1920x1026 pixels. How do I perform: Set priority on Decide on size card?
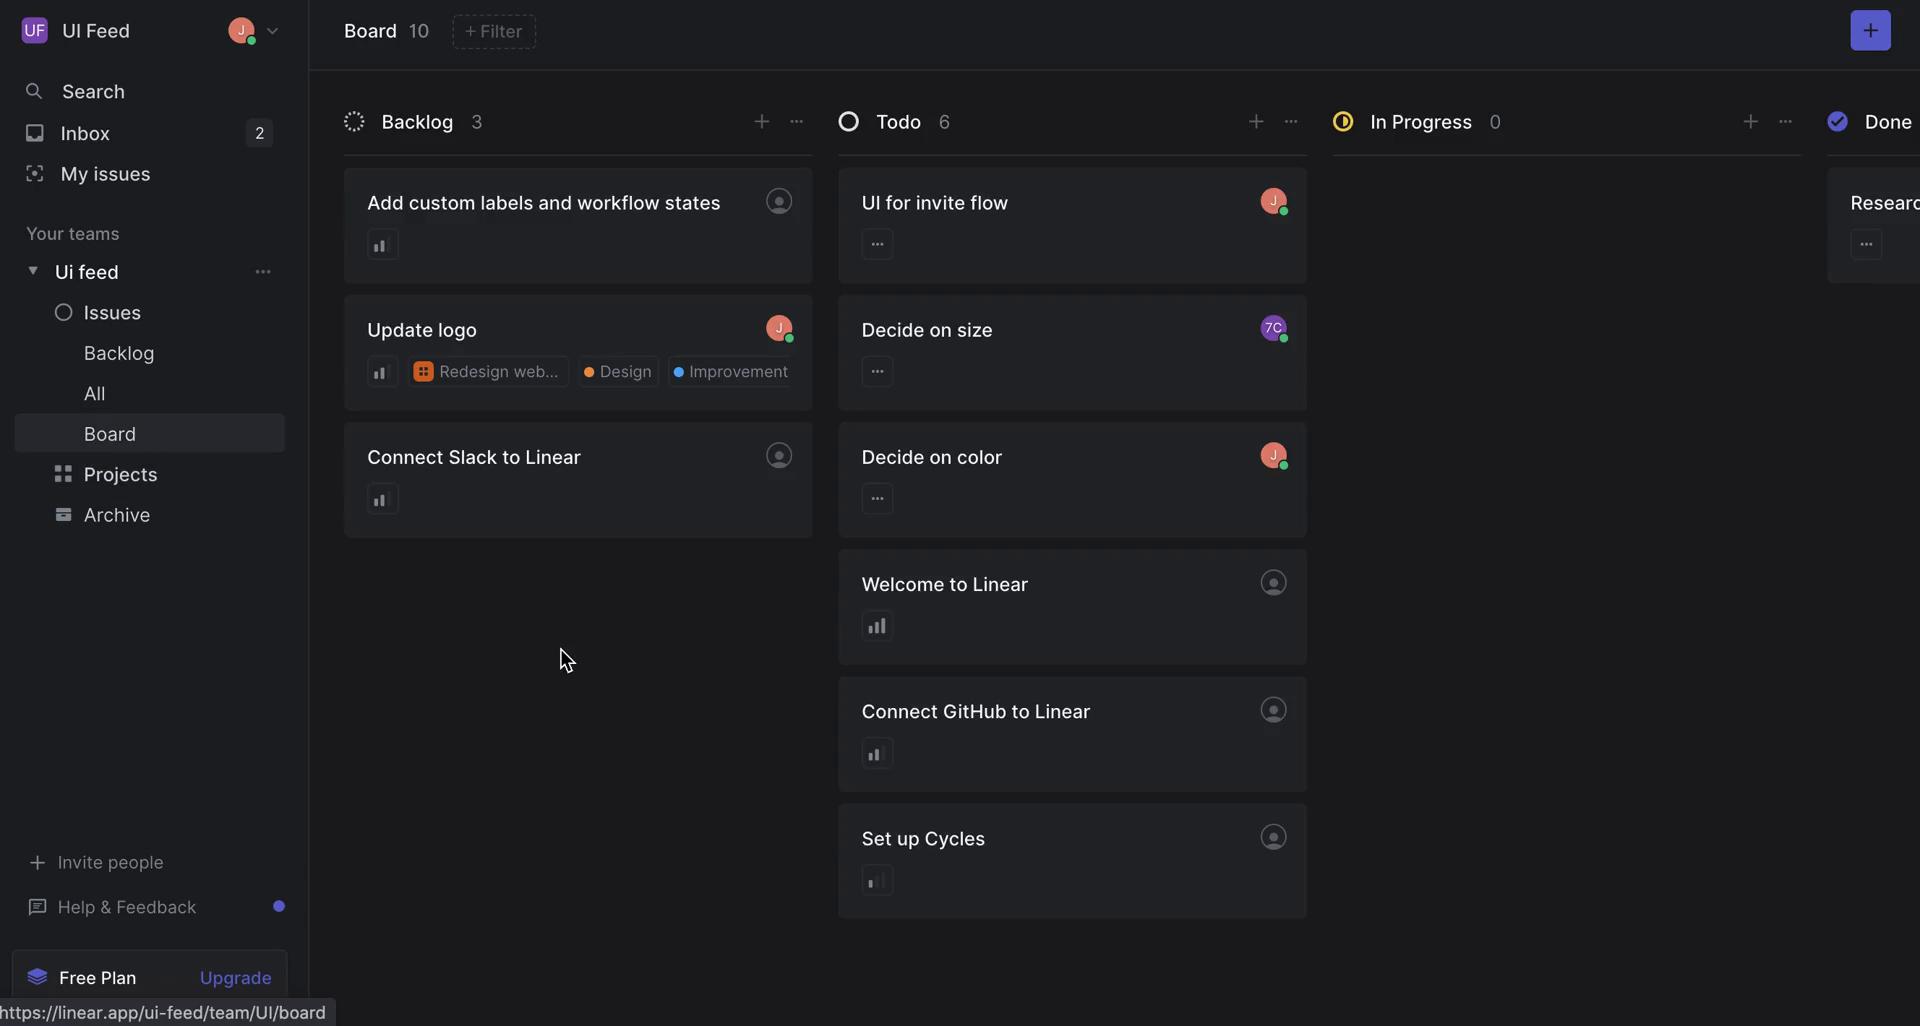pyautogui.click(x=877, y=371)
